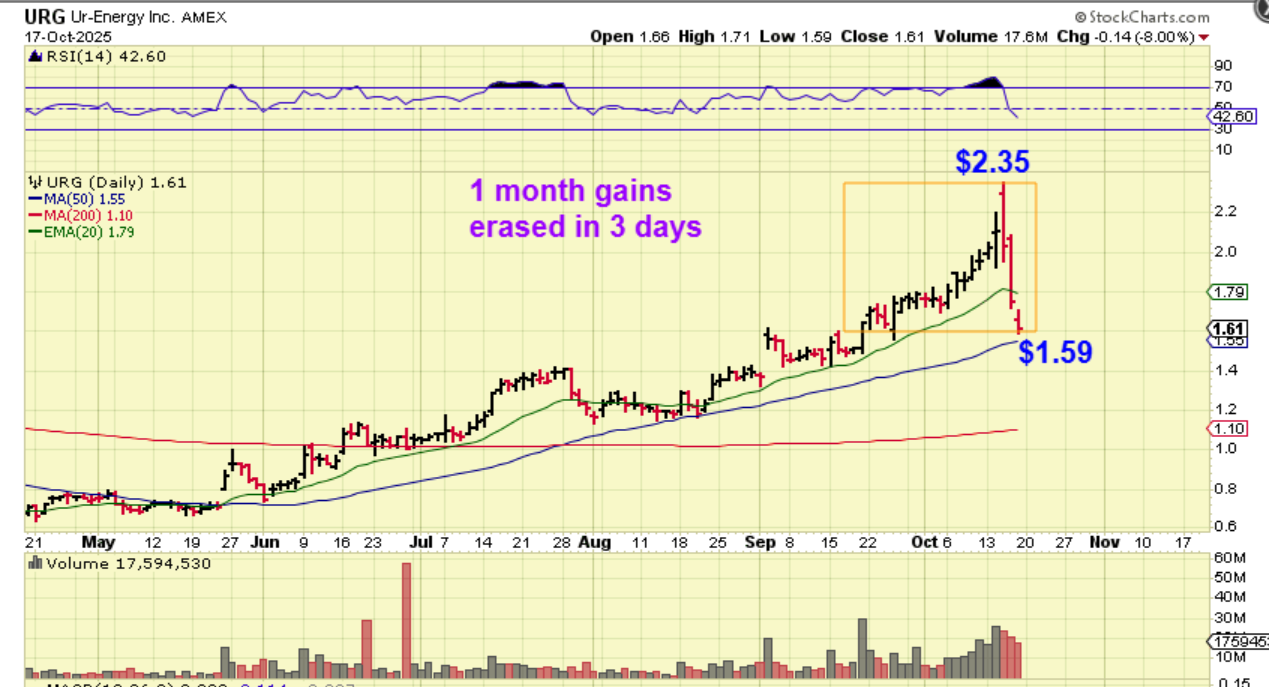Click the 2.0 price axis label
1269x687 pixels.
(x=1225, y=251)
